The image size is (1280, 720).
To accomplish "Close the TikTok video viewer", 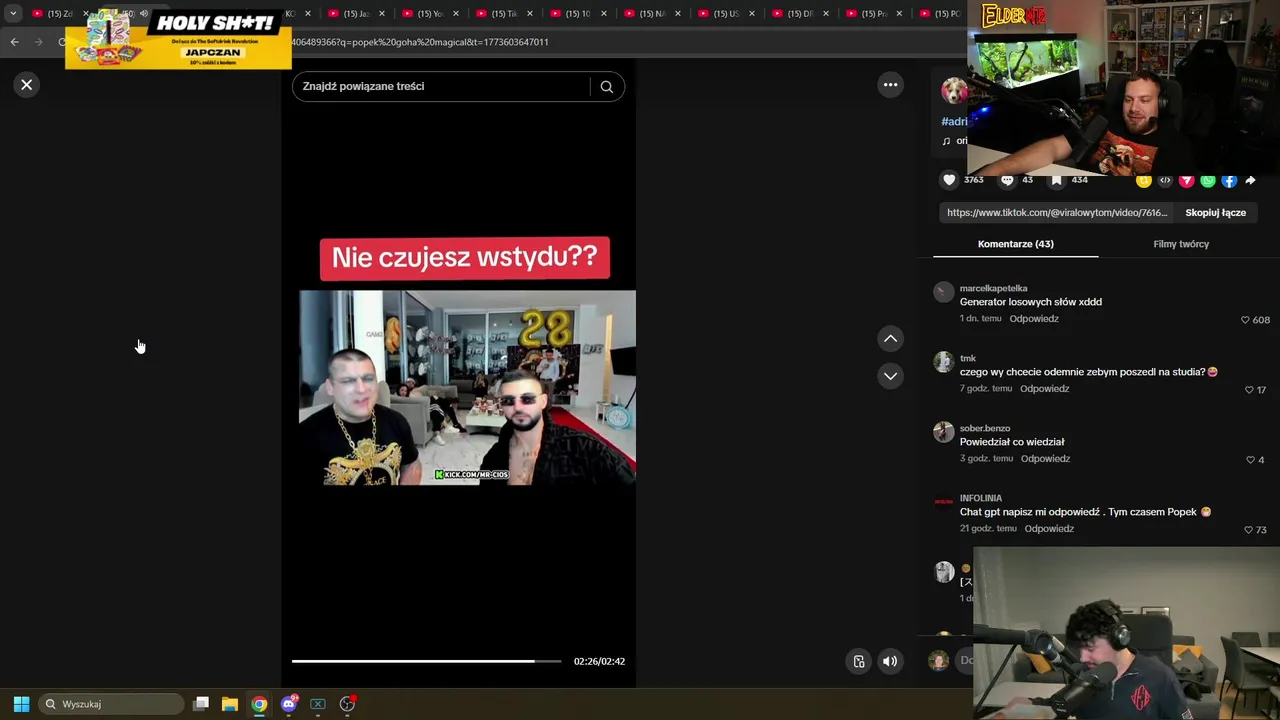I will tap(27, 85).
